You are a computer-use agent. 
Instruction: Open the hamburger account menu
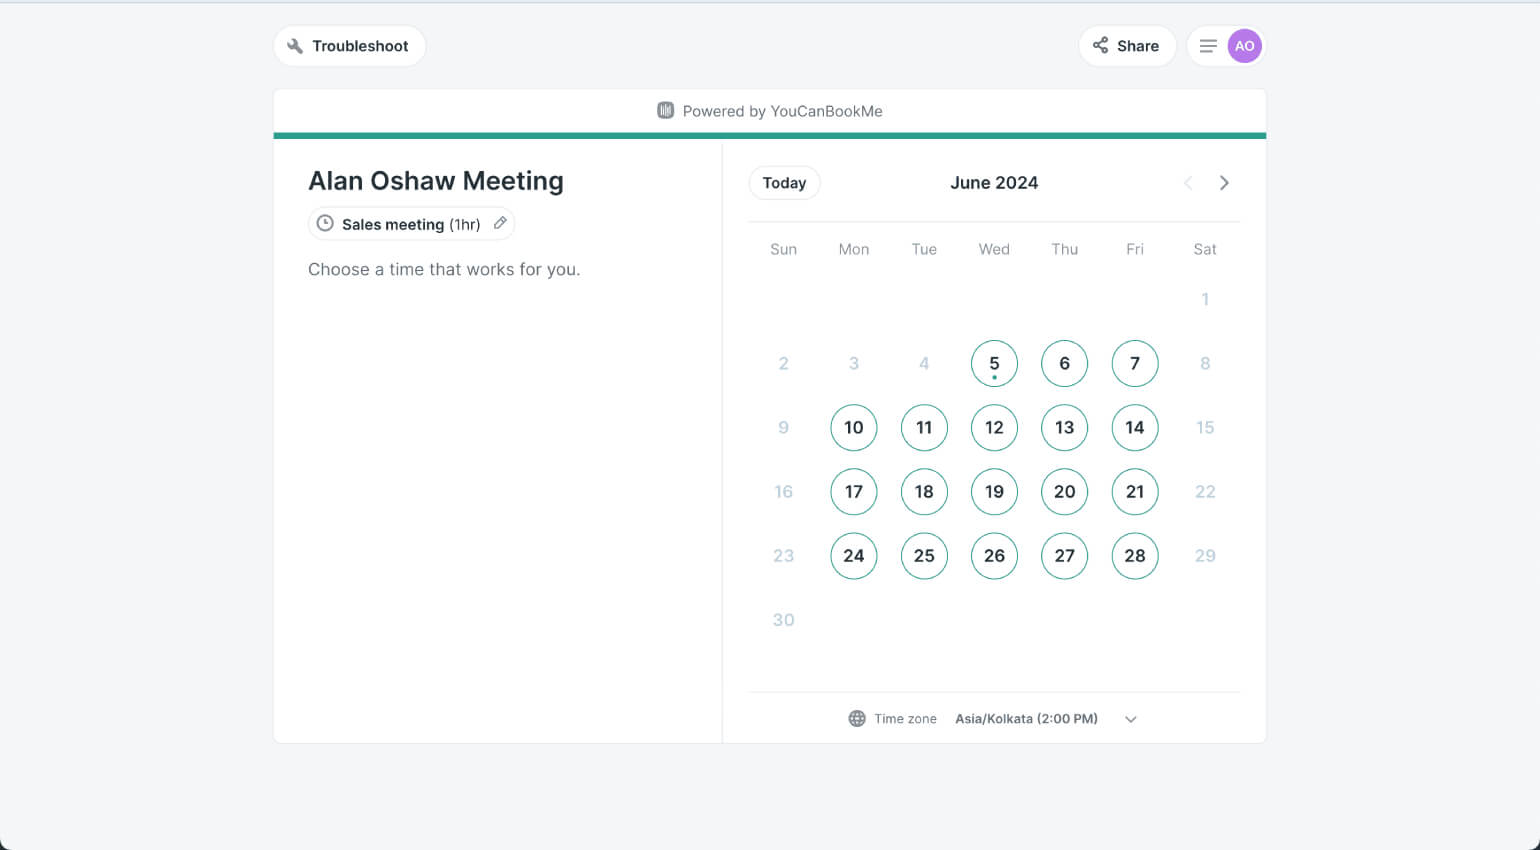[1208, 46]
